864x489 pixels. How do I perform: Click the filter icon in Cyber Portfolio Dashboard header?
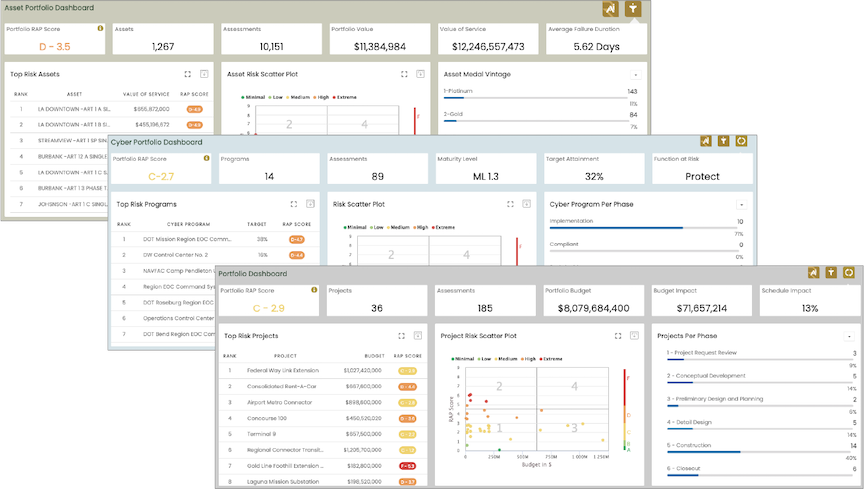coord(723,141)
